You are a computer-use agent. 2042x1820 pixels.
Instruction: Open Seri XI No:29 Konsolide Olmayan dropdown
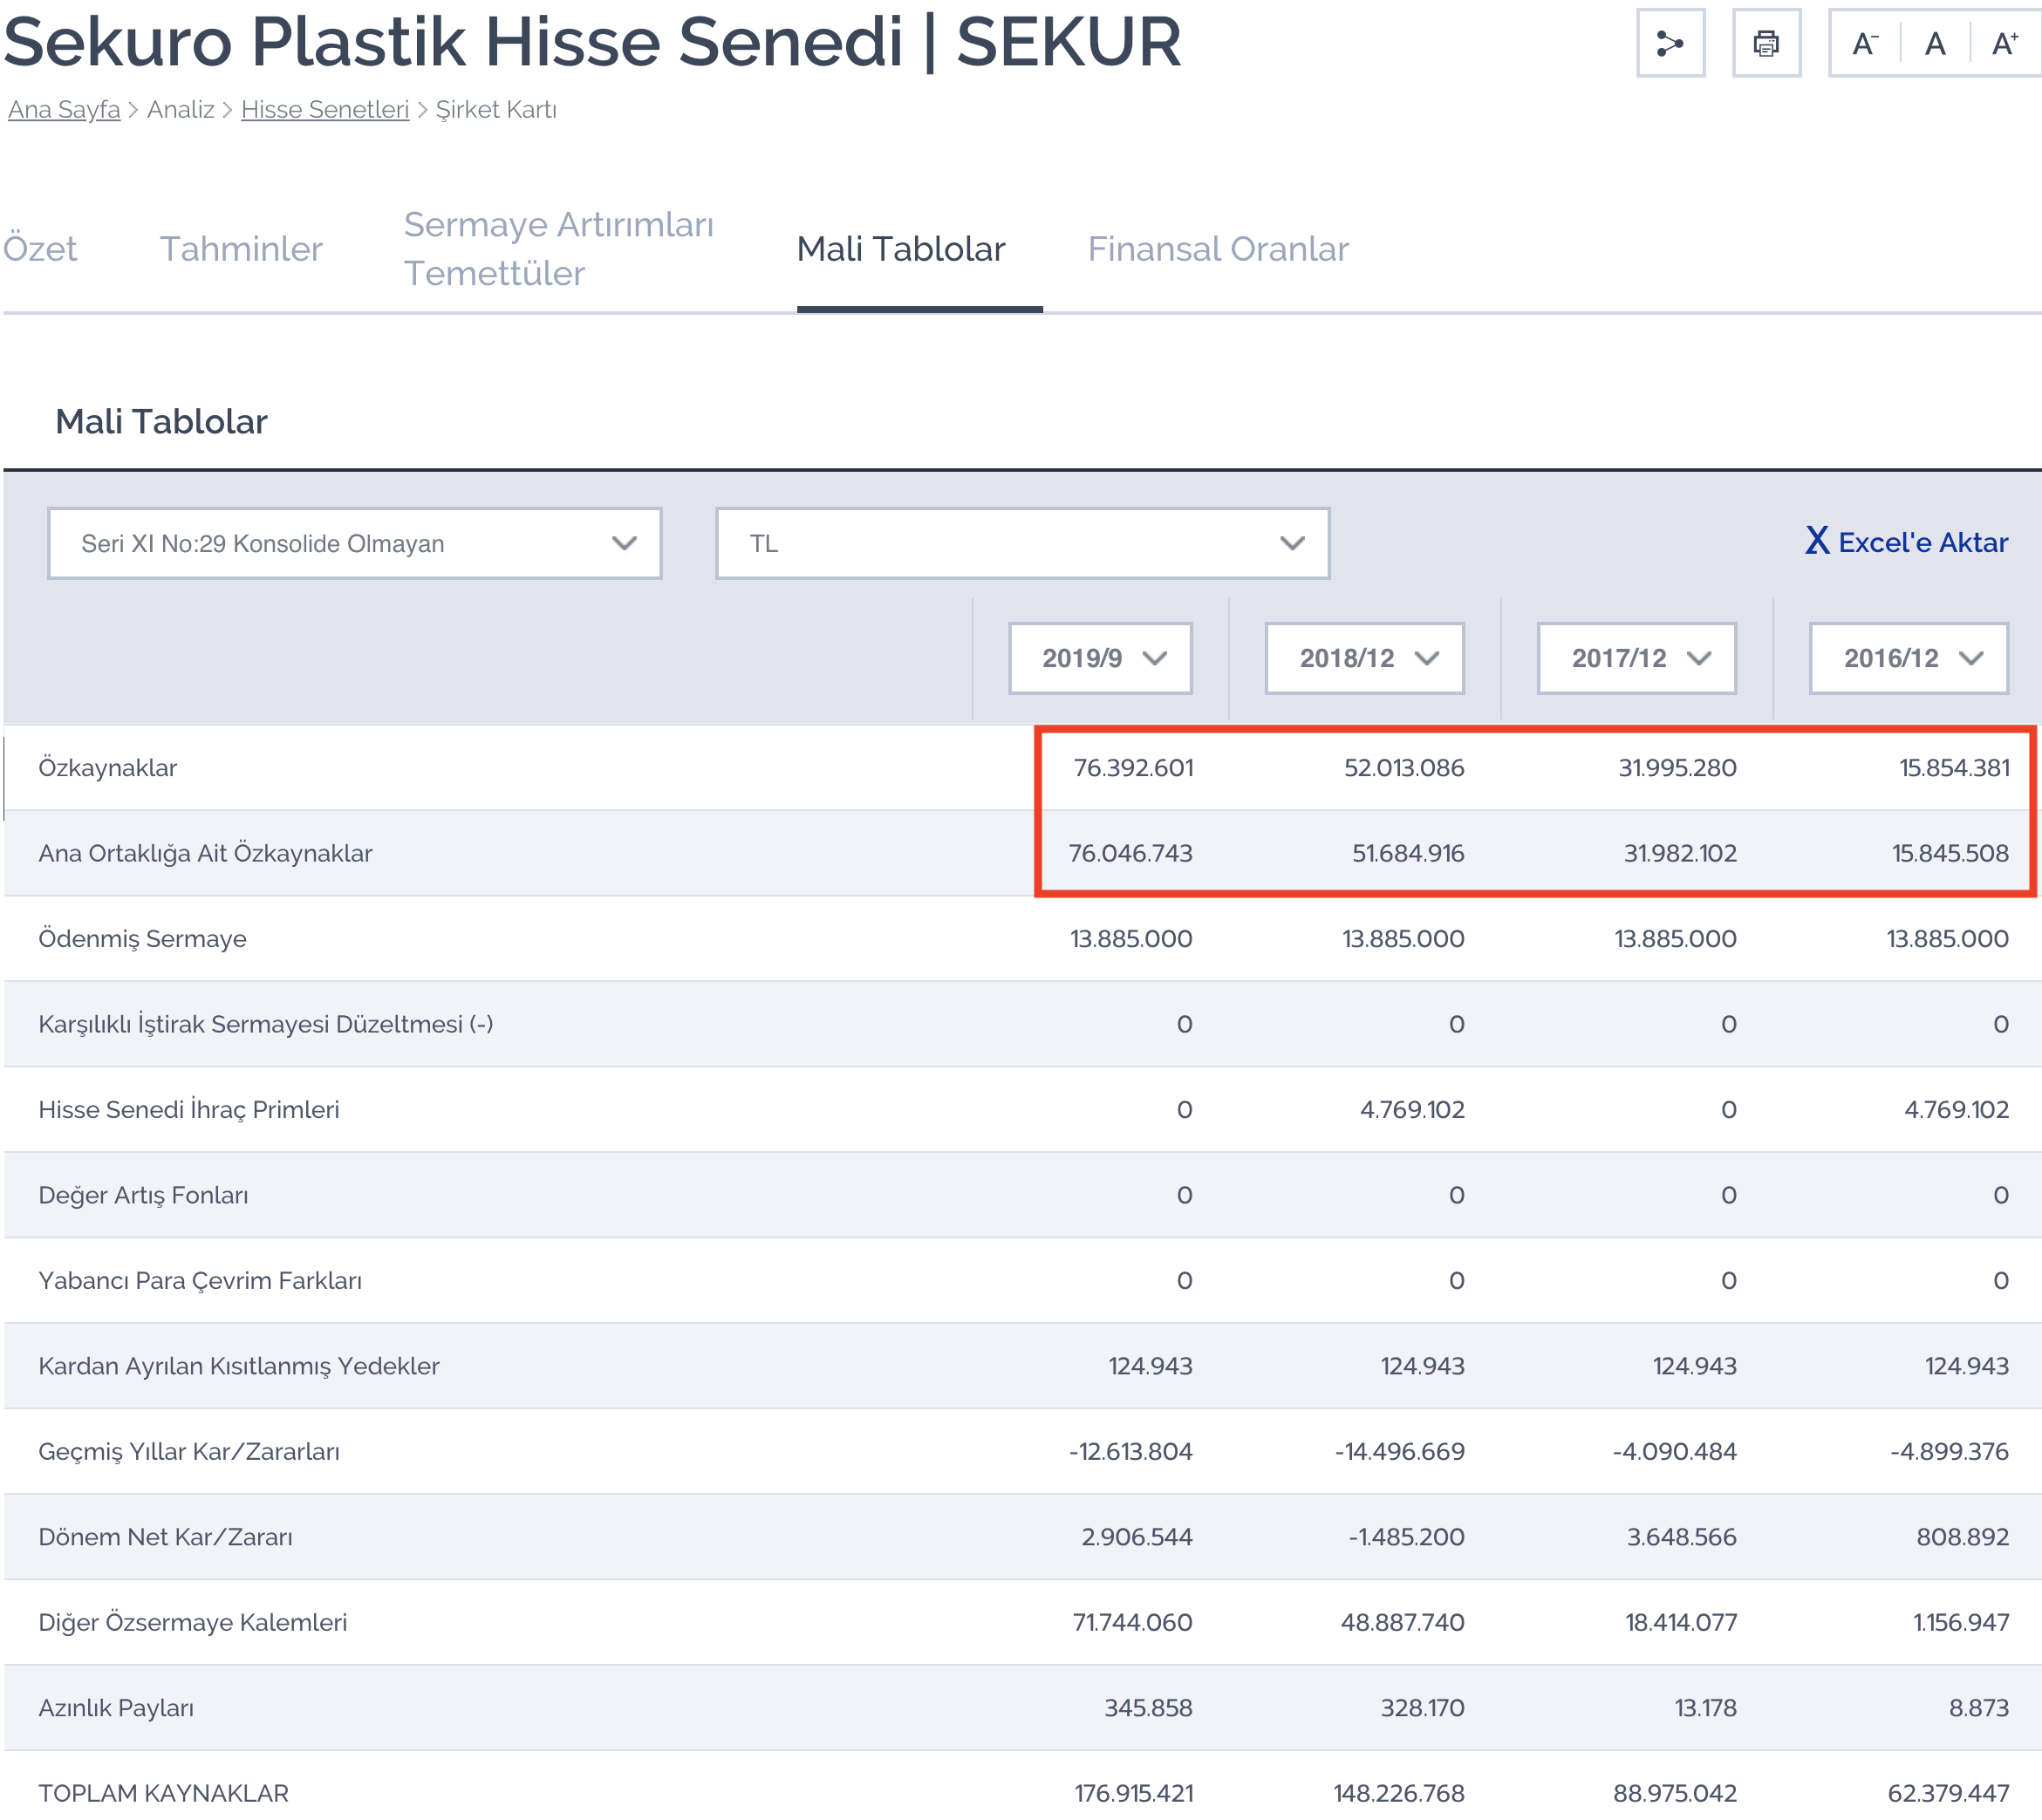click(x=355, y=543)
